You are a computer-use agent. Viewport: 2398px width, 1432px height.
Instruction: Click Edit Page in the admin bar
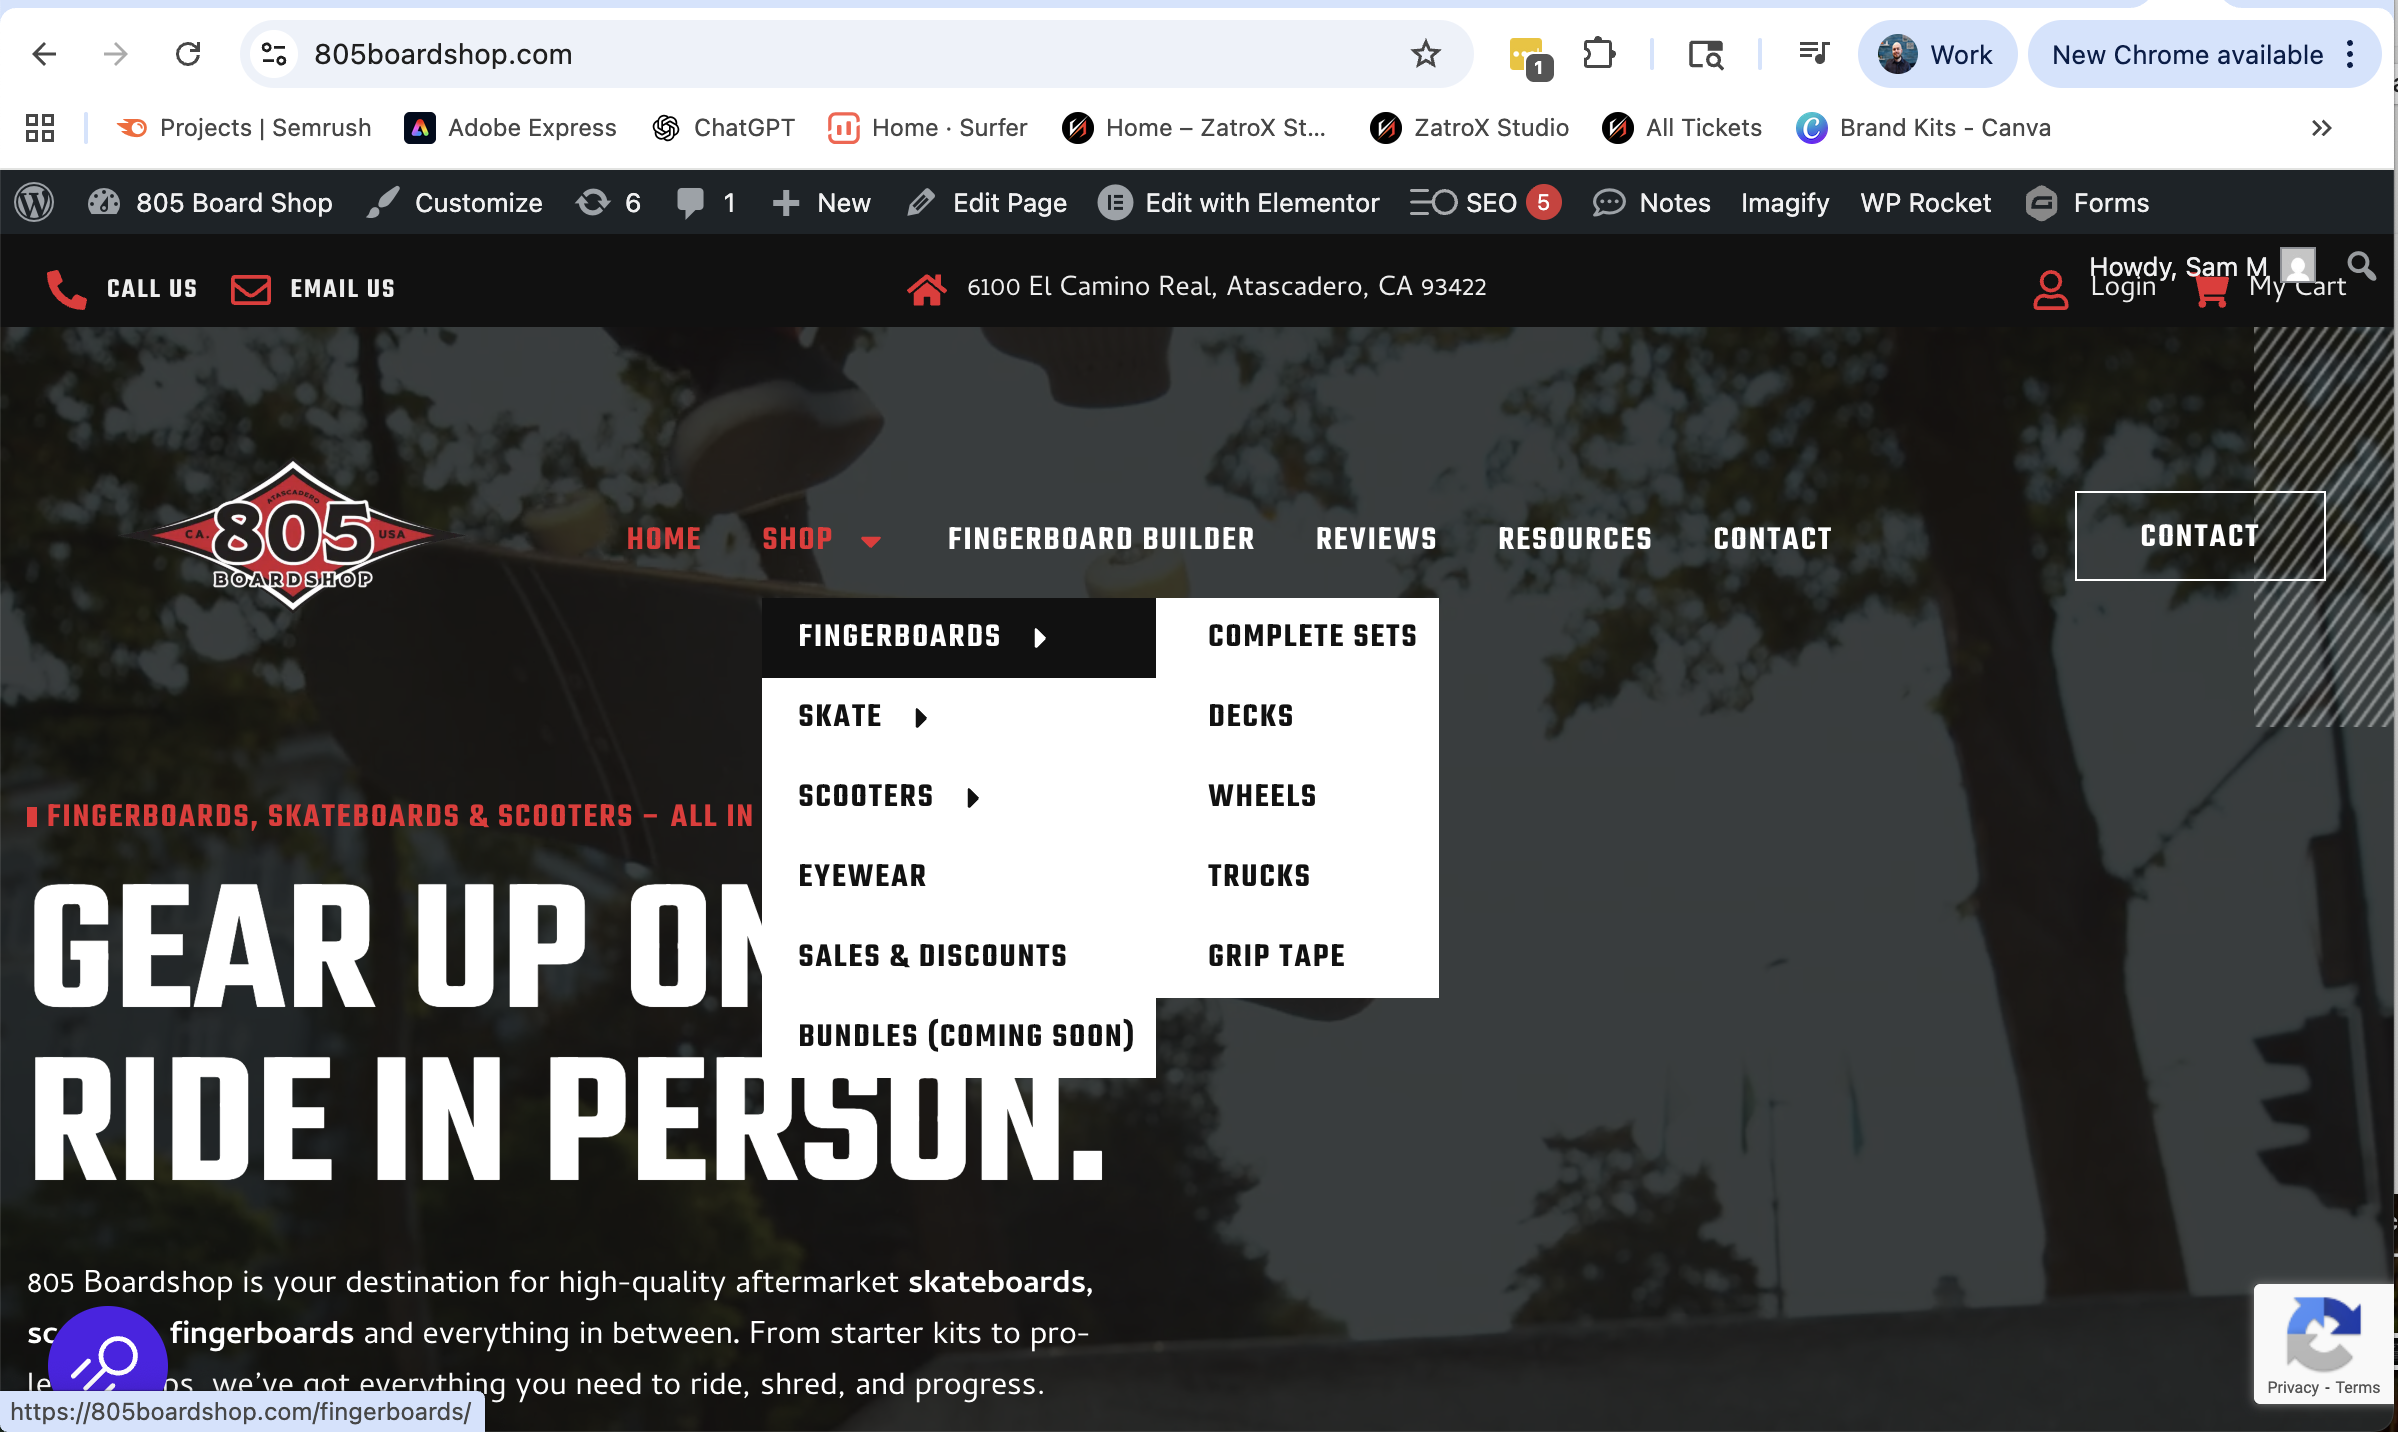[x=987, y=203]
